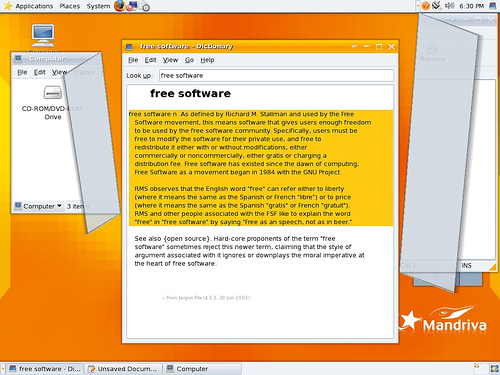Switch to "free software - Di..." taskbar button
Screen dimensions: 500x375
coord(45,369)
